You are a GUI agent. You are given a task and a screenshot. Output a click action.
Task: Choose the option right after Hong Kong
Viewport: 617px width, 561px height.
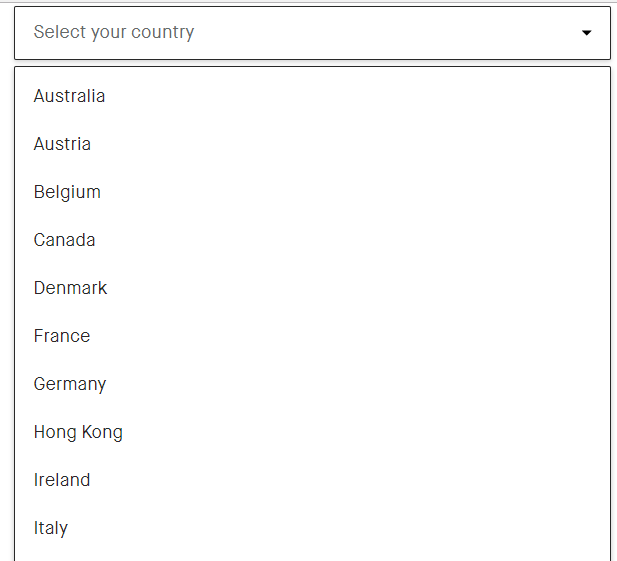coord(62,480)
